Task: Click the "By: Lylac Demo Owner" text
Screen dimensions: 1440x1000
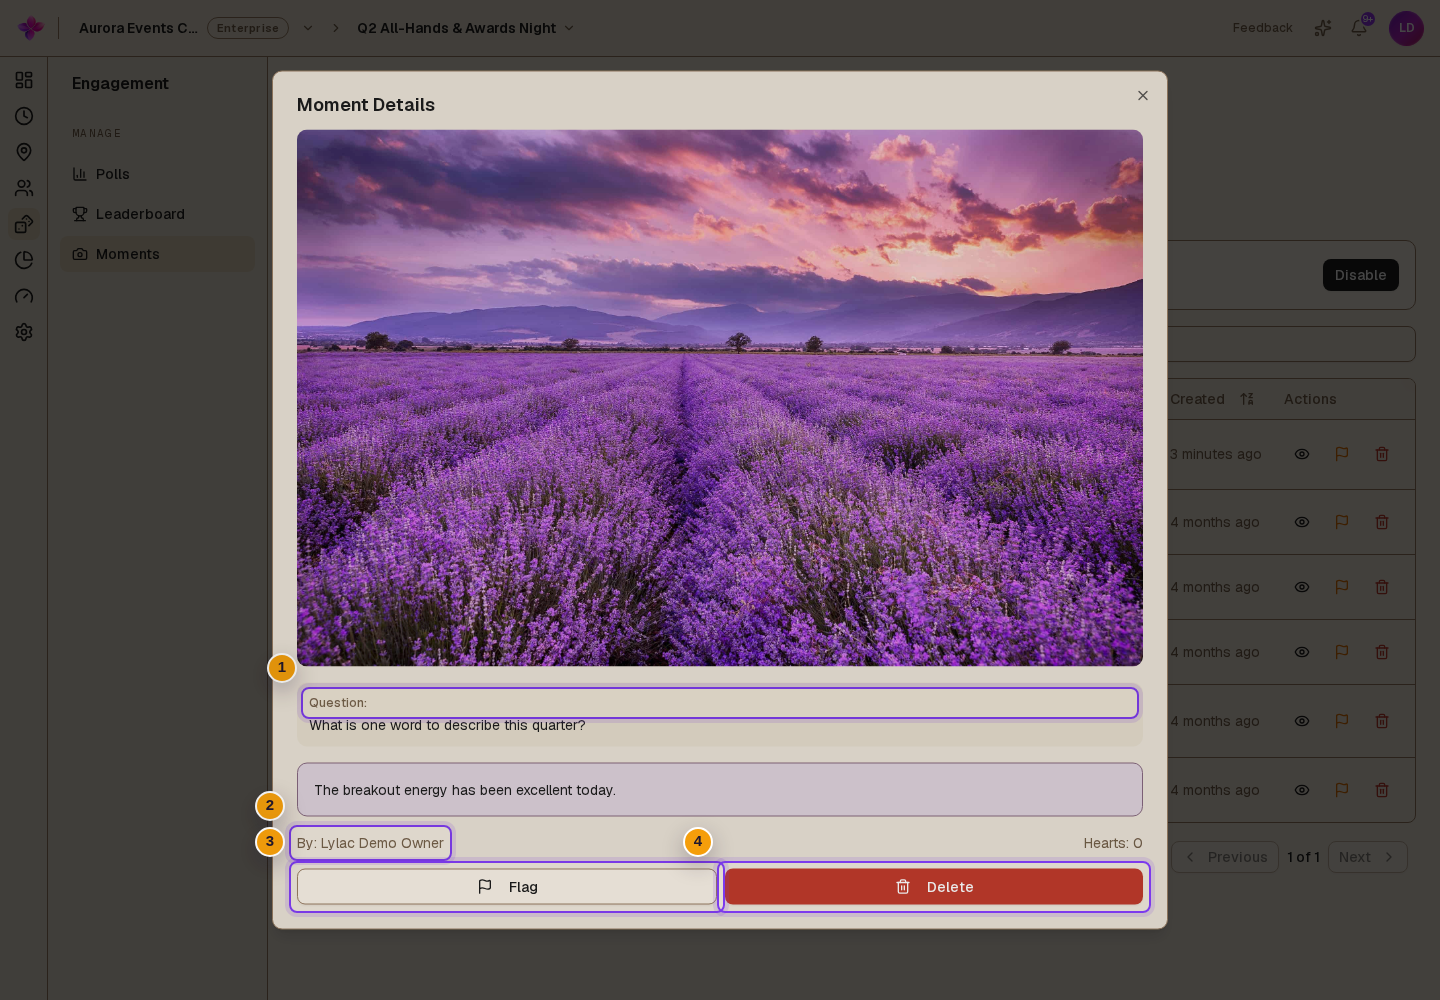Action: [x=370, y=843]
